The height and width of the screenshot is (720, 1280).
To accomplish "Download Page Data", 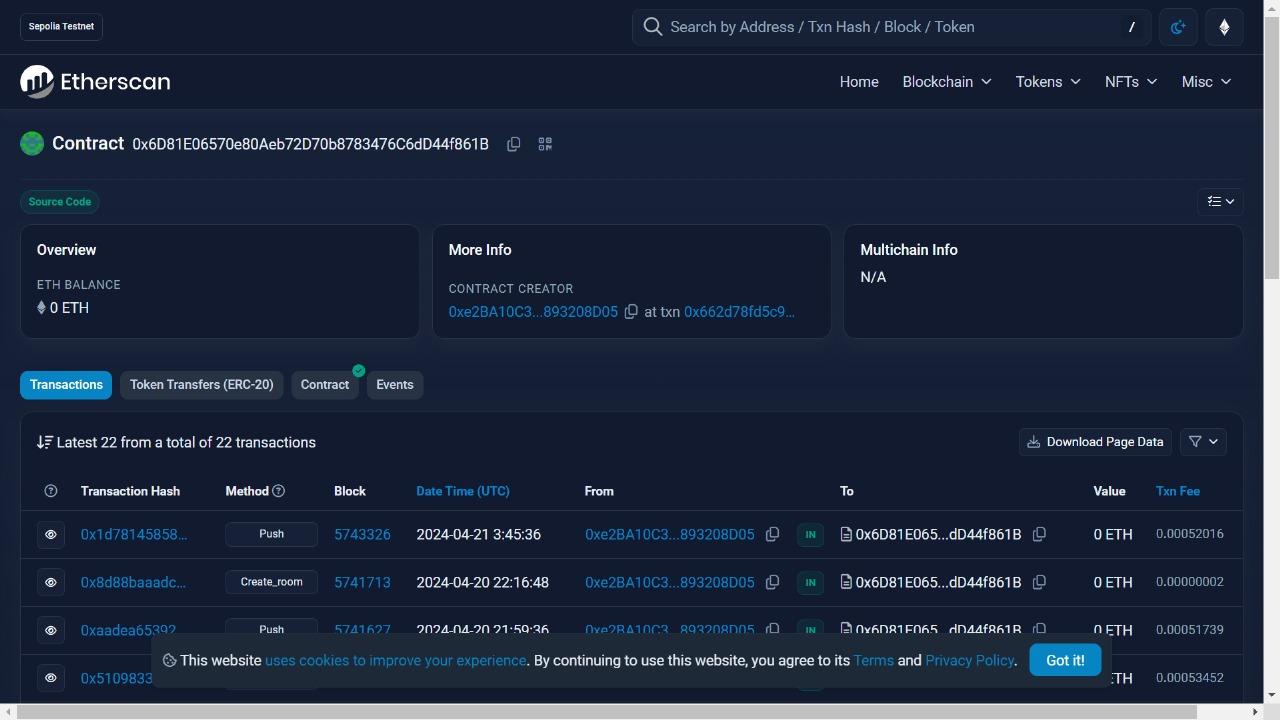I will 1095,442.
